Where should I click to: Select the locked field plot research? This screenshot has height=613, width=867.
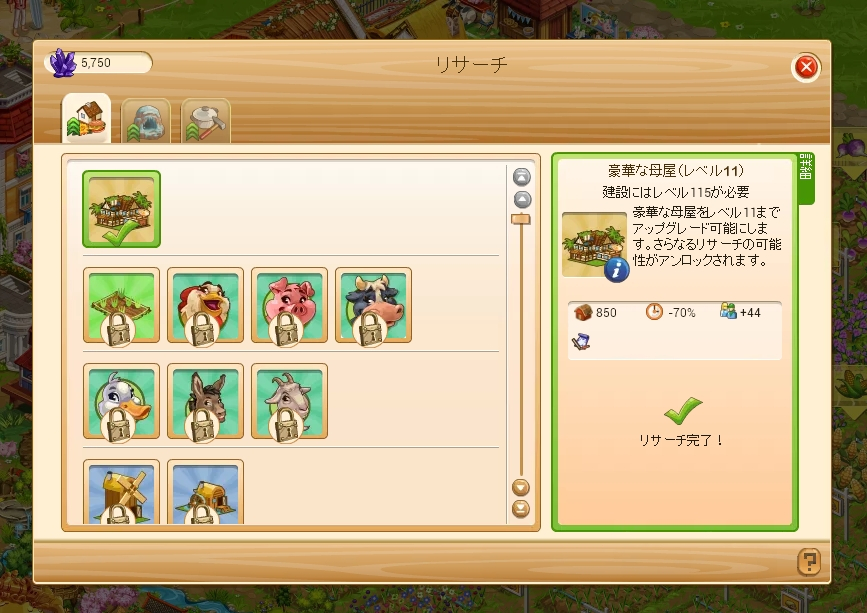(x=122, y=305)
